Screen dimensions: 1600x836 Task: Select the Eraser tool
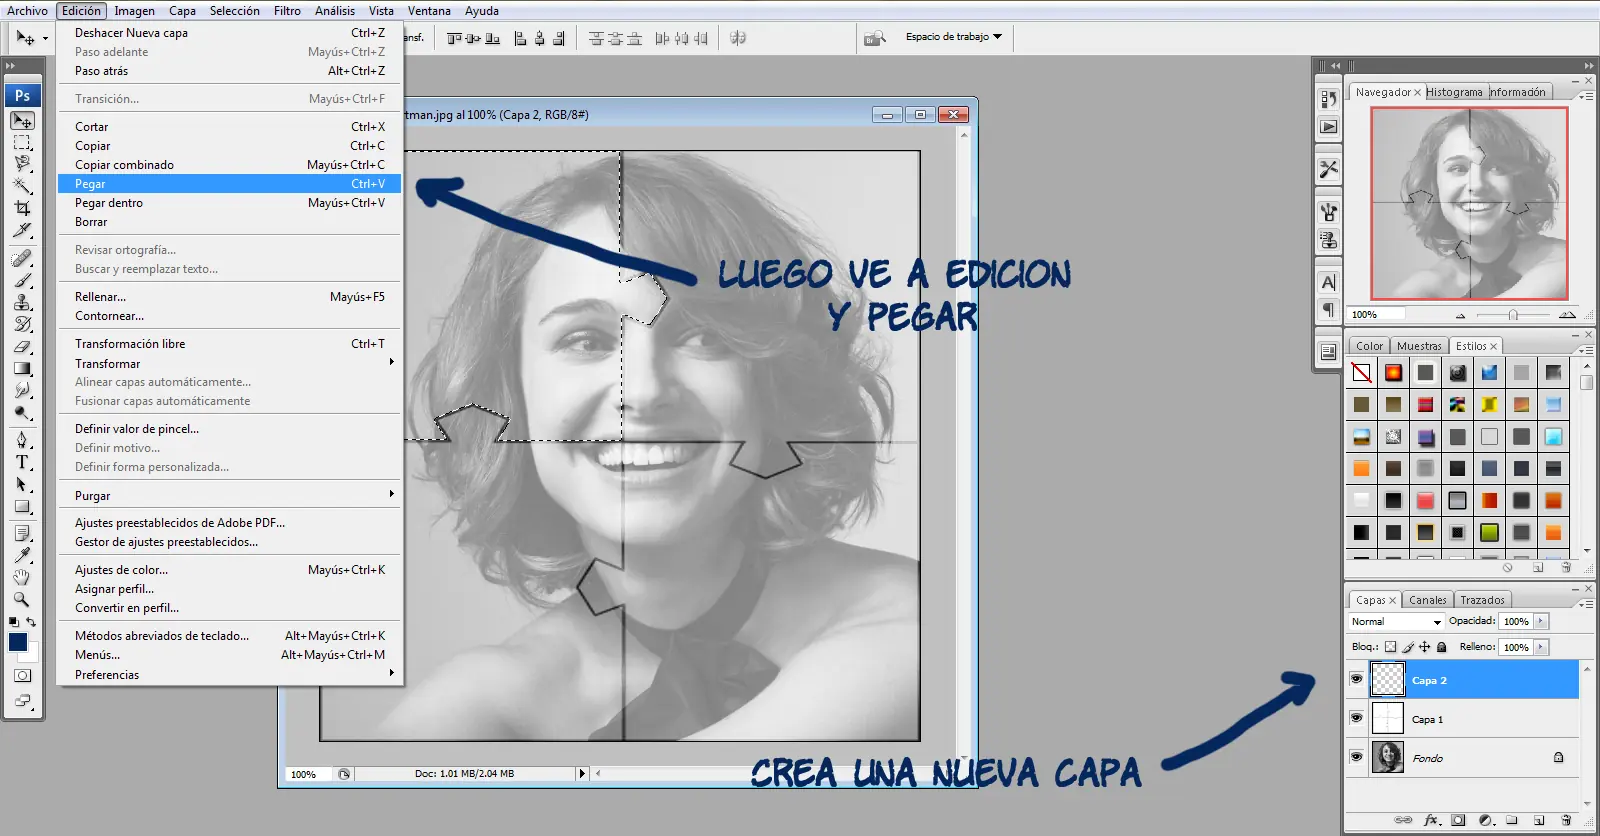[x=22, y=346]
